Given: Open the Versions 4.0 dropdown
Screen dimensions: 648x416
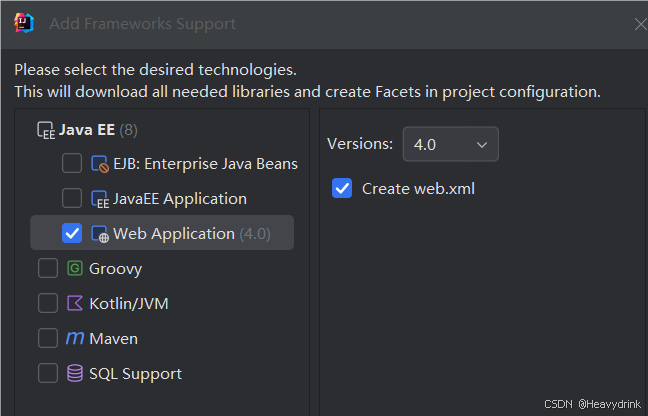Looking at the screenshot, I should (450, 144).
